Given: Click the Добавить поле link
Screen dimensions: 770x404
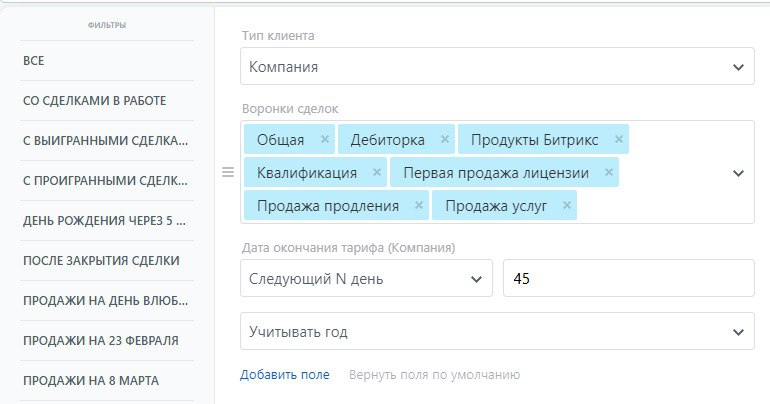Looking at the screenshot, I should [284, 375].
